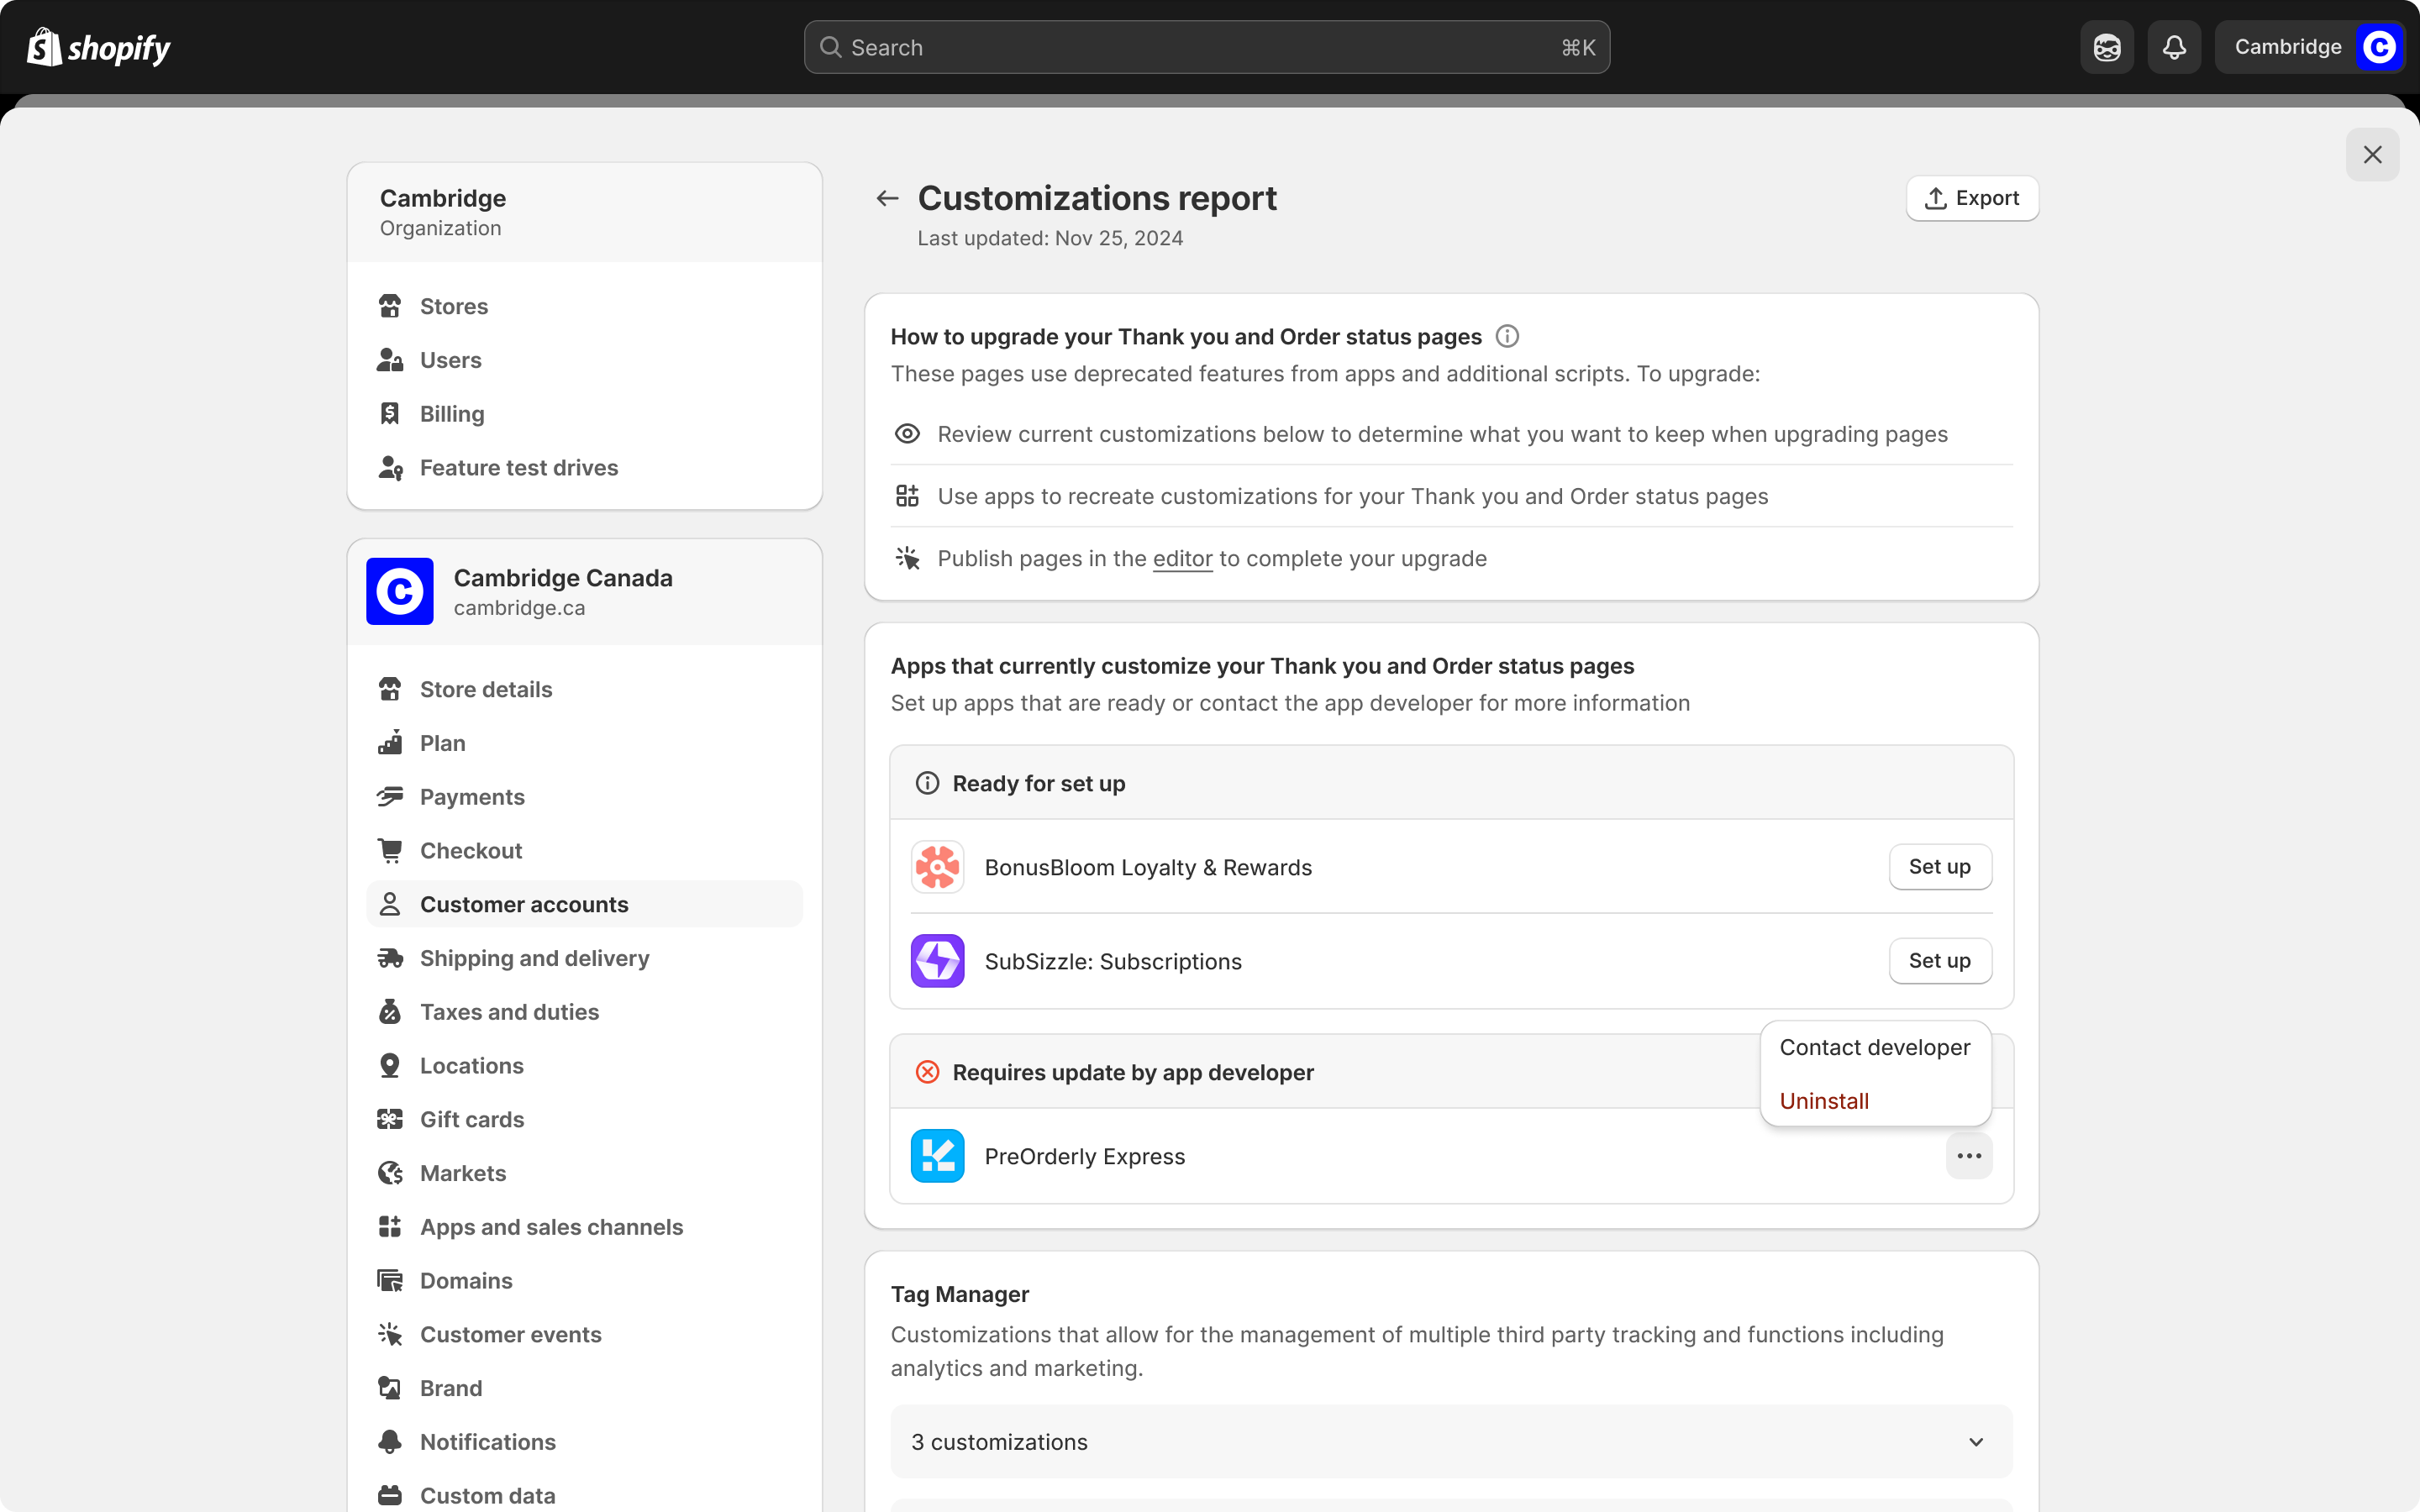Go back with the left arrow
Image resolution: width=2420 pixels, height=1512 pixels.
pyautogui.click(x=887, y=198)
